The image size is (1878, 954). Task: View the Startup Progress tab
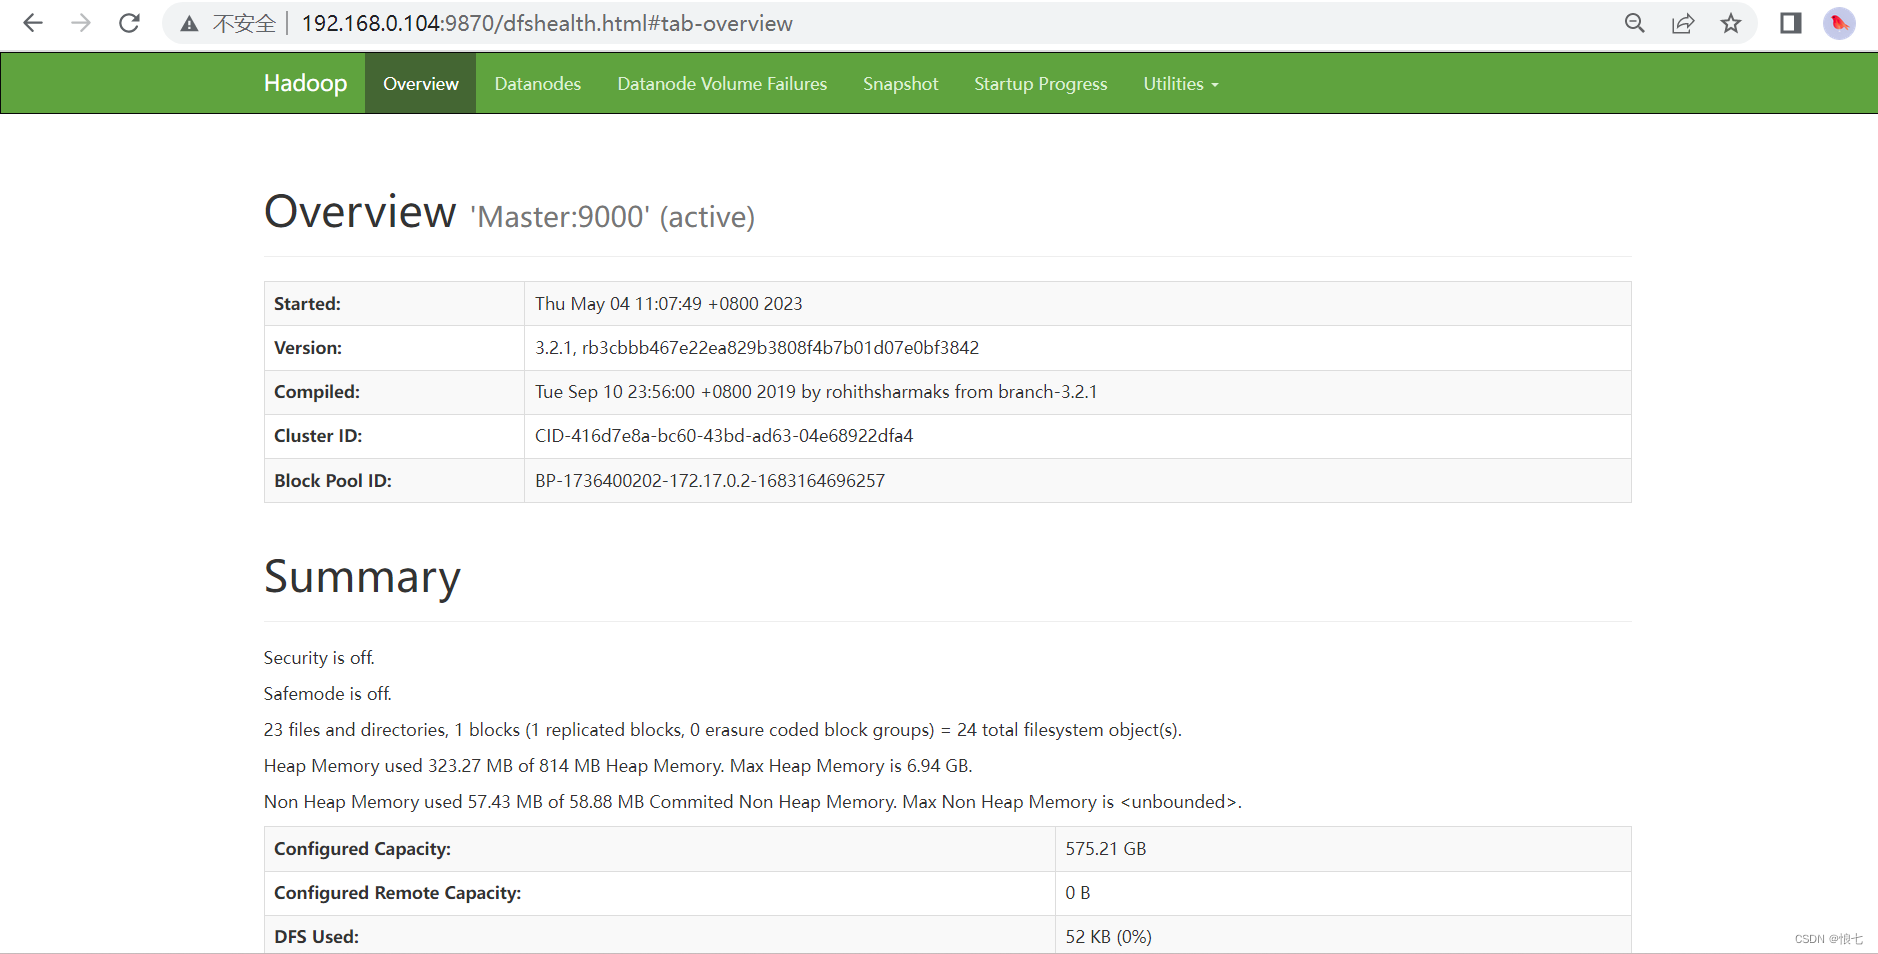tap(1040, 83)
